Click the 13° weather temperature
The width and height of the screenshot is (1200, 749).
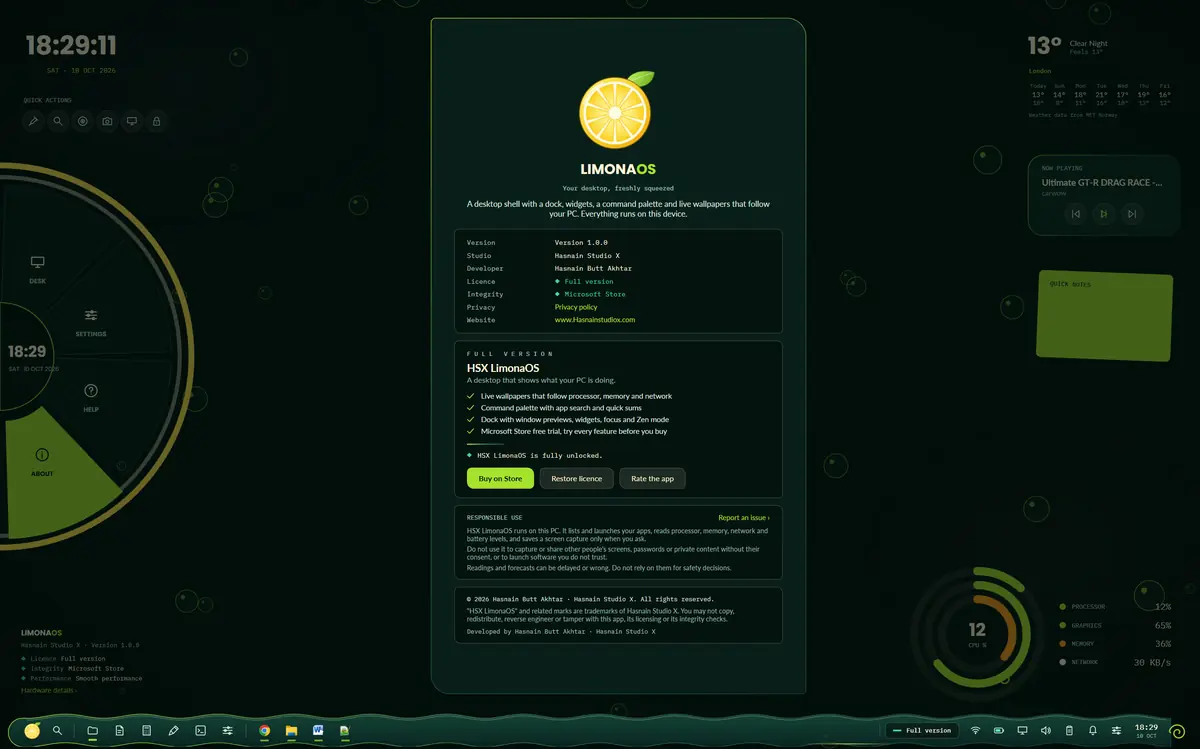tap(1045, 45)
